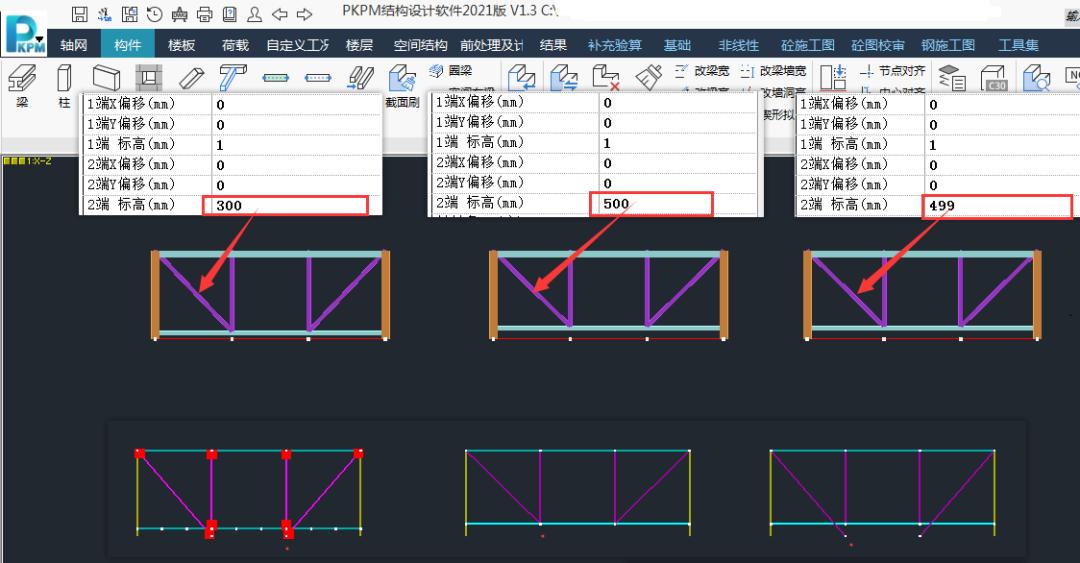Click the 2端Y偏移 value in right panel
Image resolution: width=1080 pixels, height=563 pixels.
click(1001, 185)
